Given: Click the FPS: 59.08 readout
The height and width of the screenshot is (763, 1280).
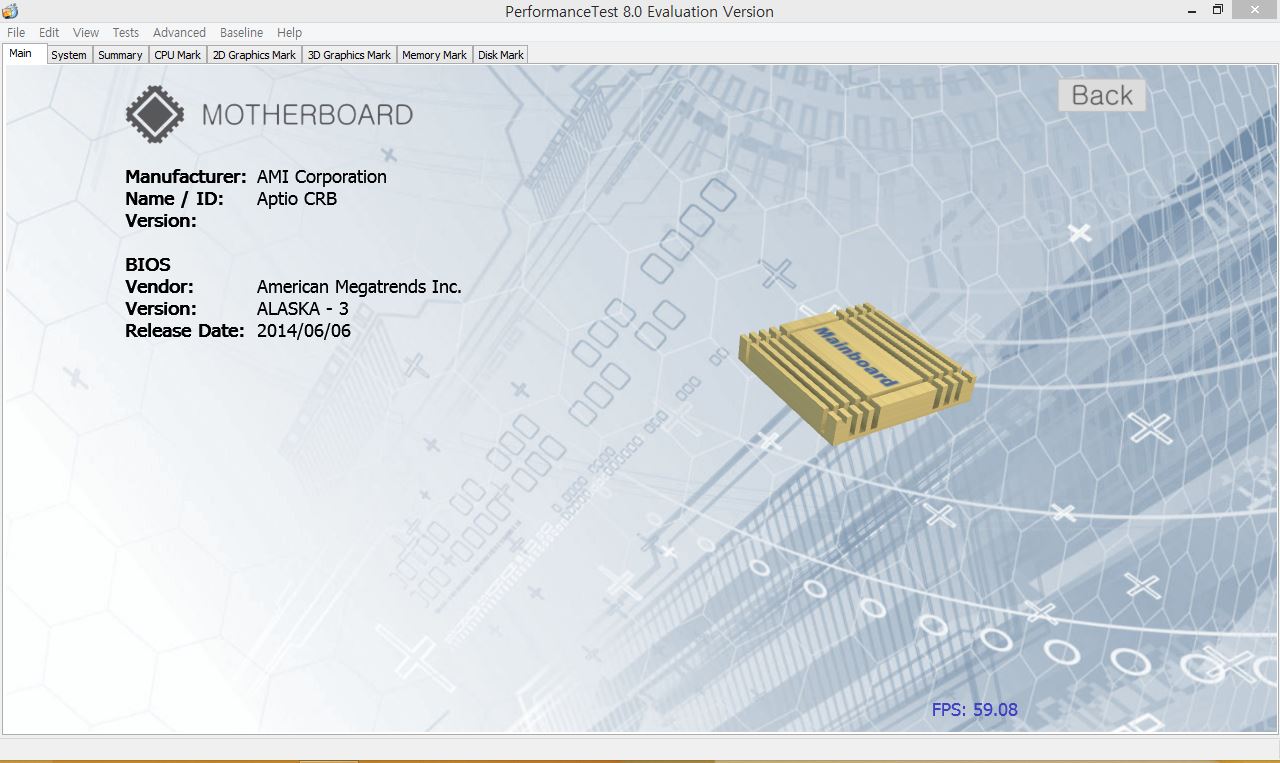Looking at the screenshot, I should tap(975, 710).
